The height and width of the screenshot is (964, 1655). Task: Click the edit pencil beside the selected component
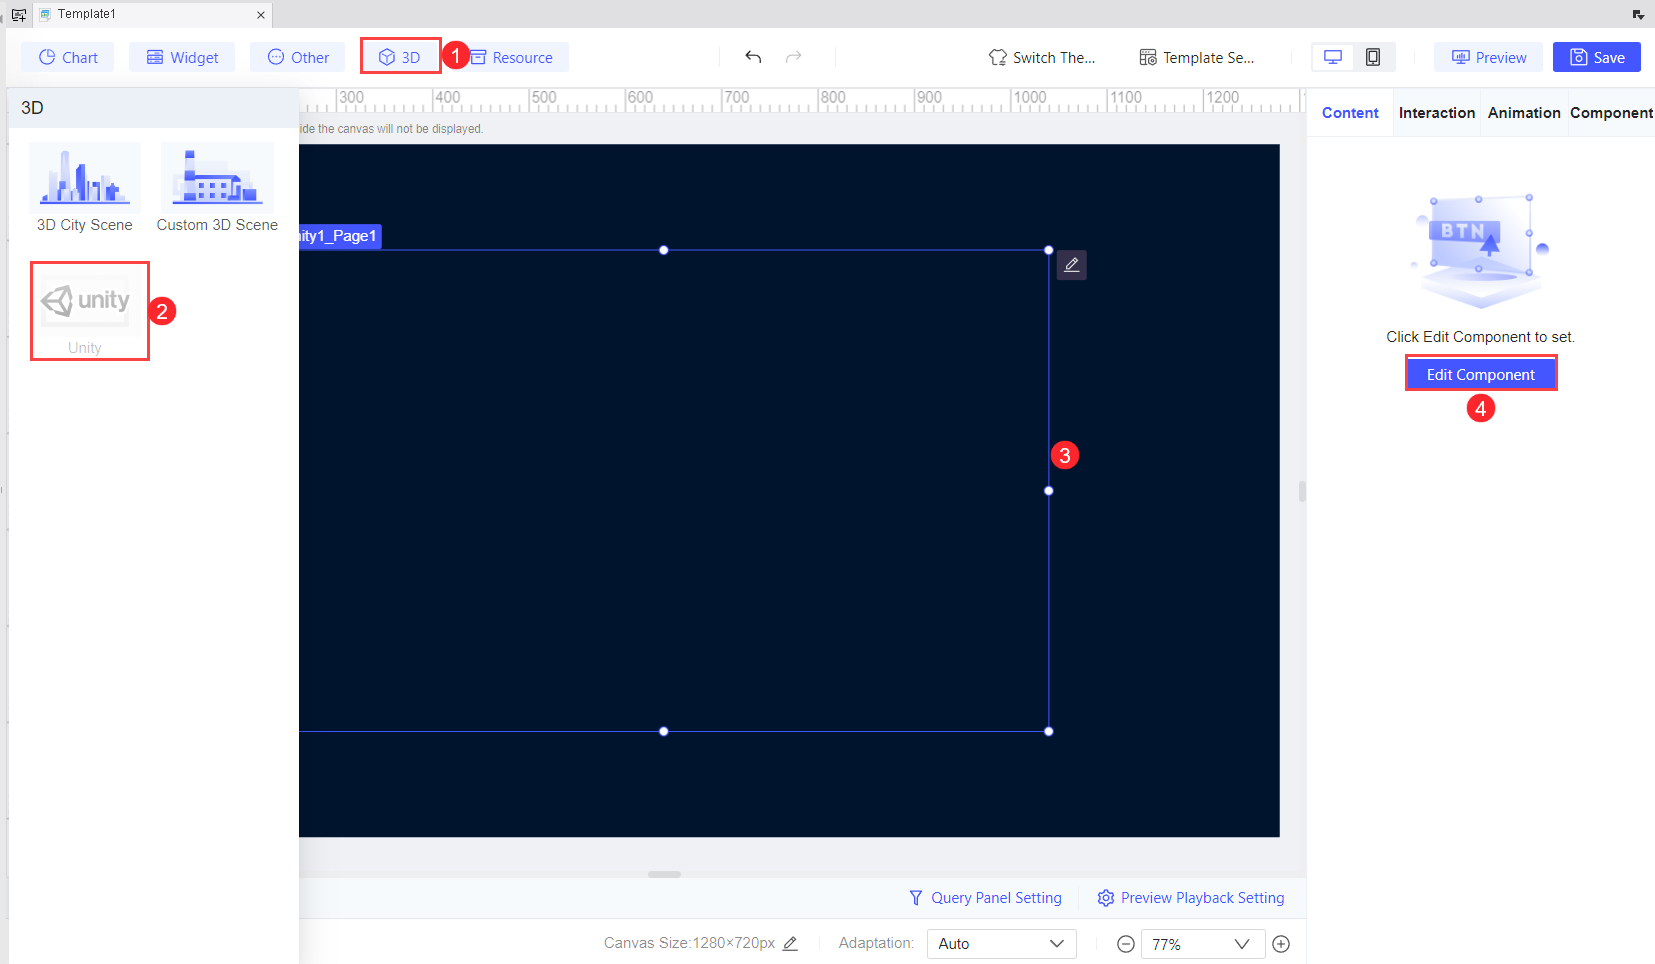click(1071, 264)
